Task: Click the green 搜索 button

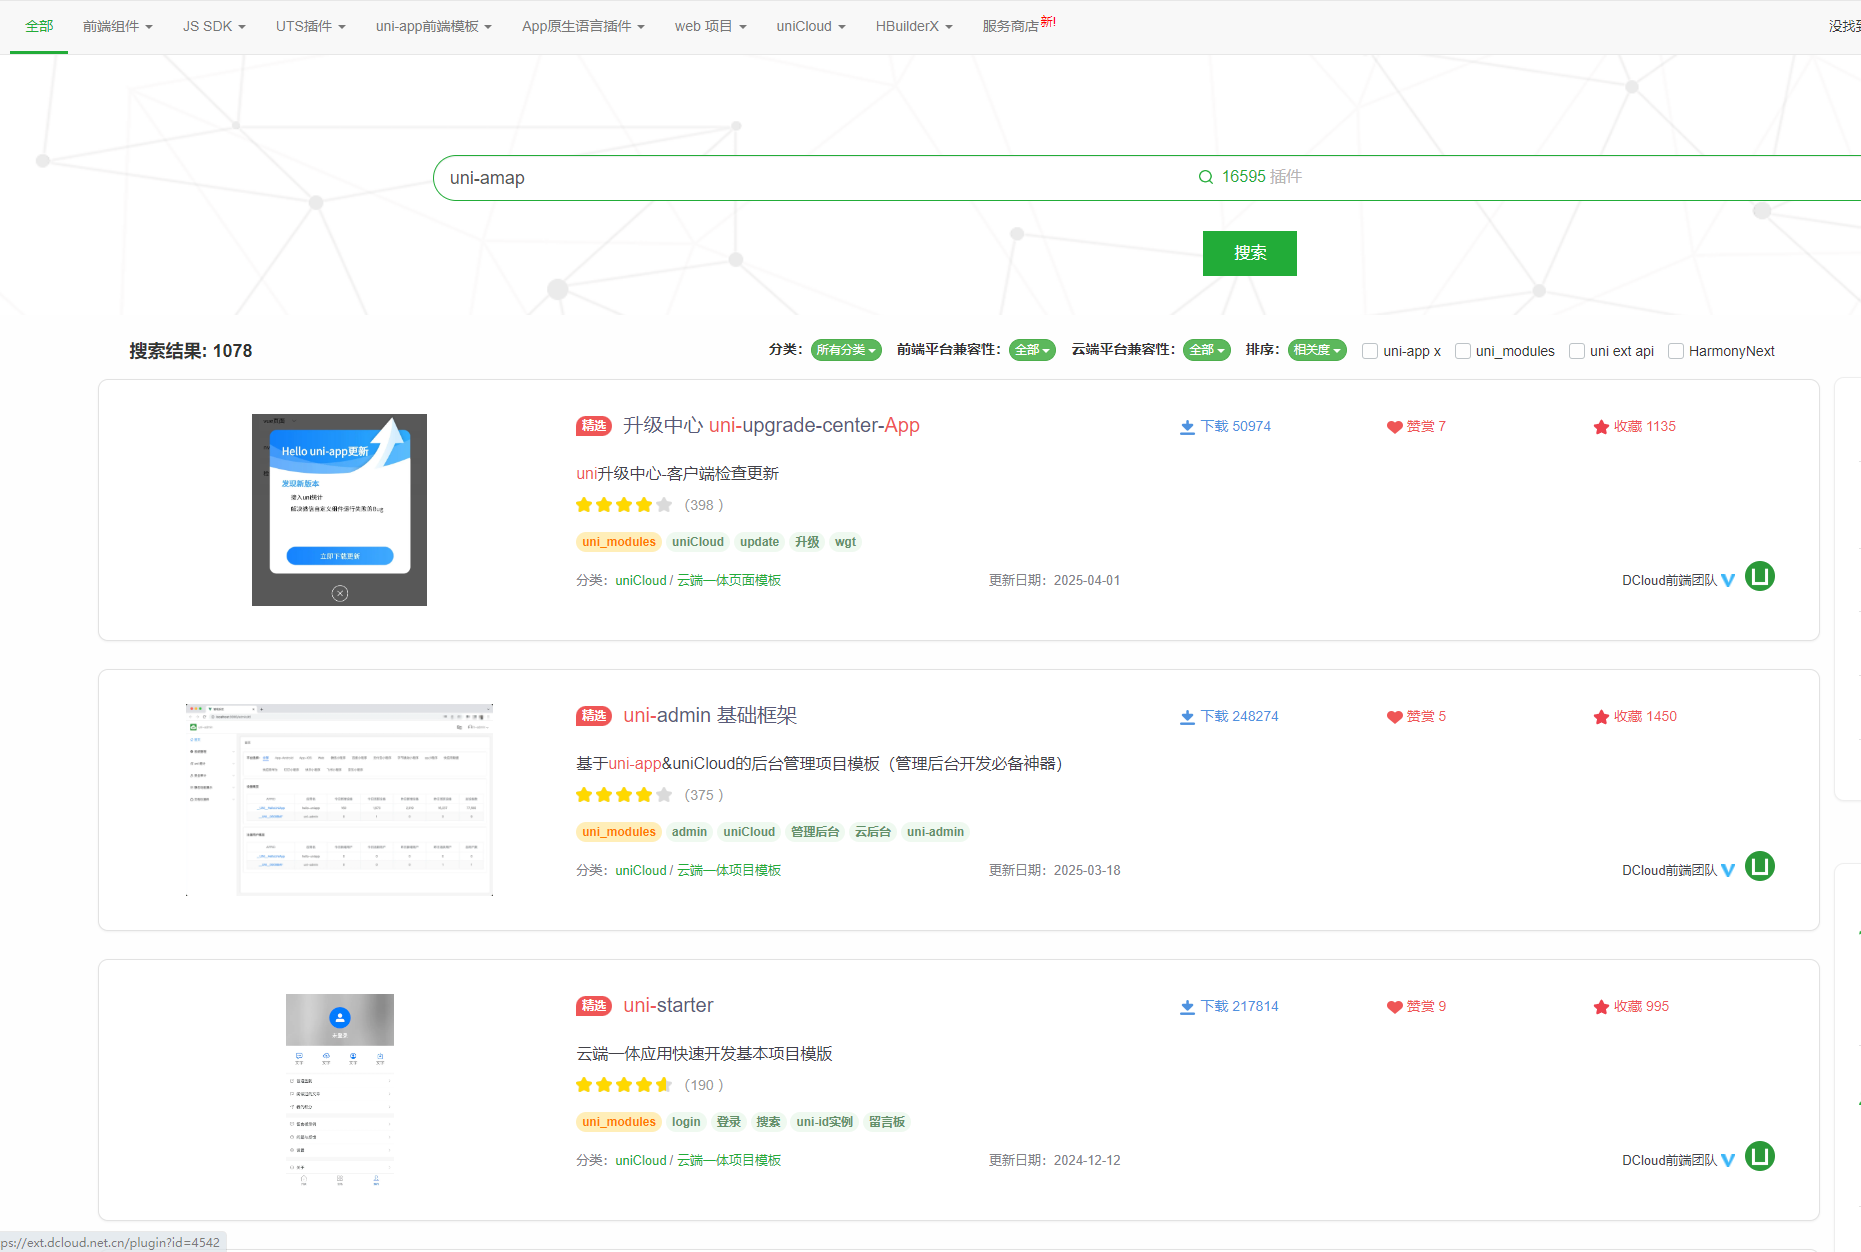Action: point(1250,253)
